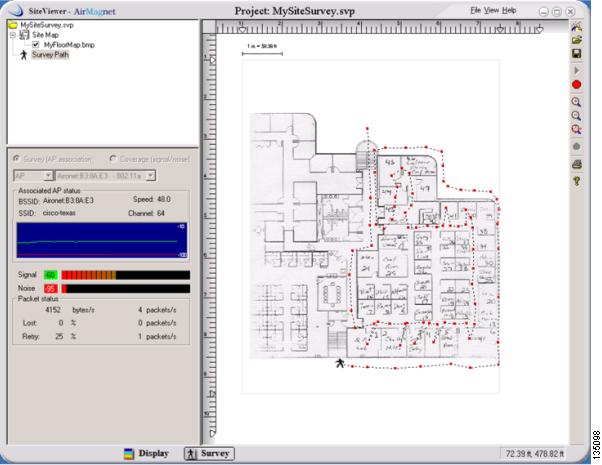Click the walking man Survey Path icon
This screenshot has width=602, height=465.
pyautogui.click(x=24, y=55)
